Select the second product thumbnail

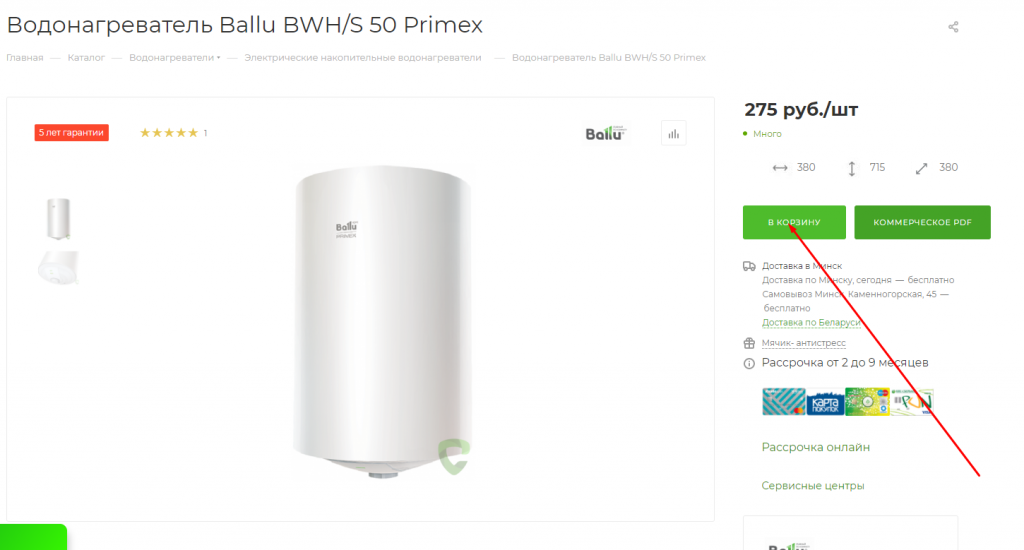tap(57, 266)
